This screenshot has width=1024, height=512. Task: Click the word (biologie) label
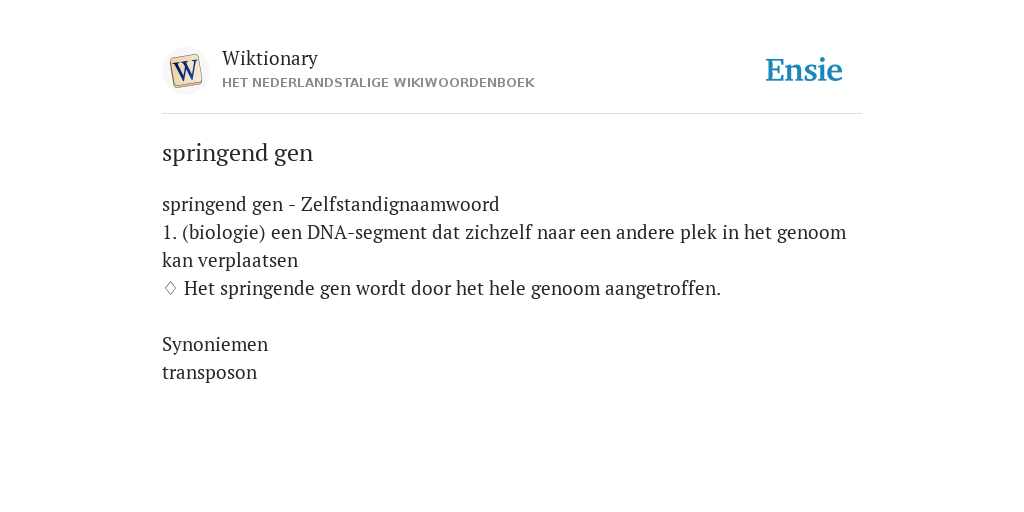click(224, 232)
